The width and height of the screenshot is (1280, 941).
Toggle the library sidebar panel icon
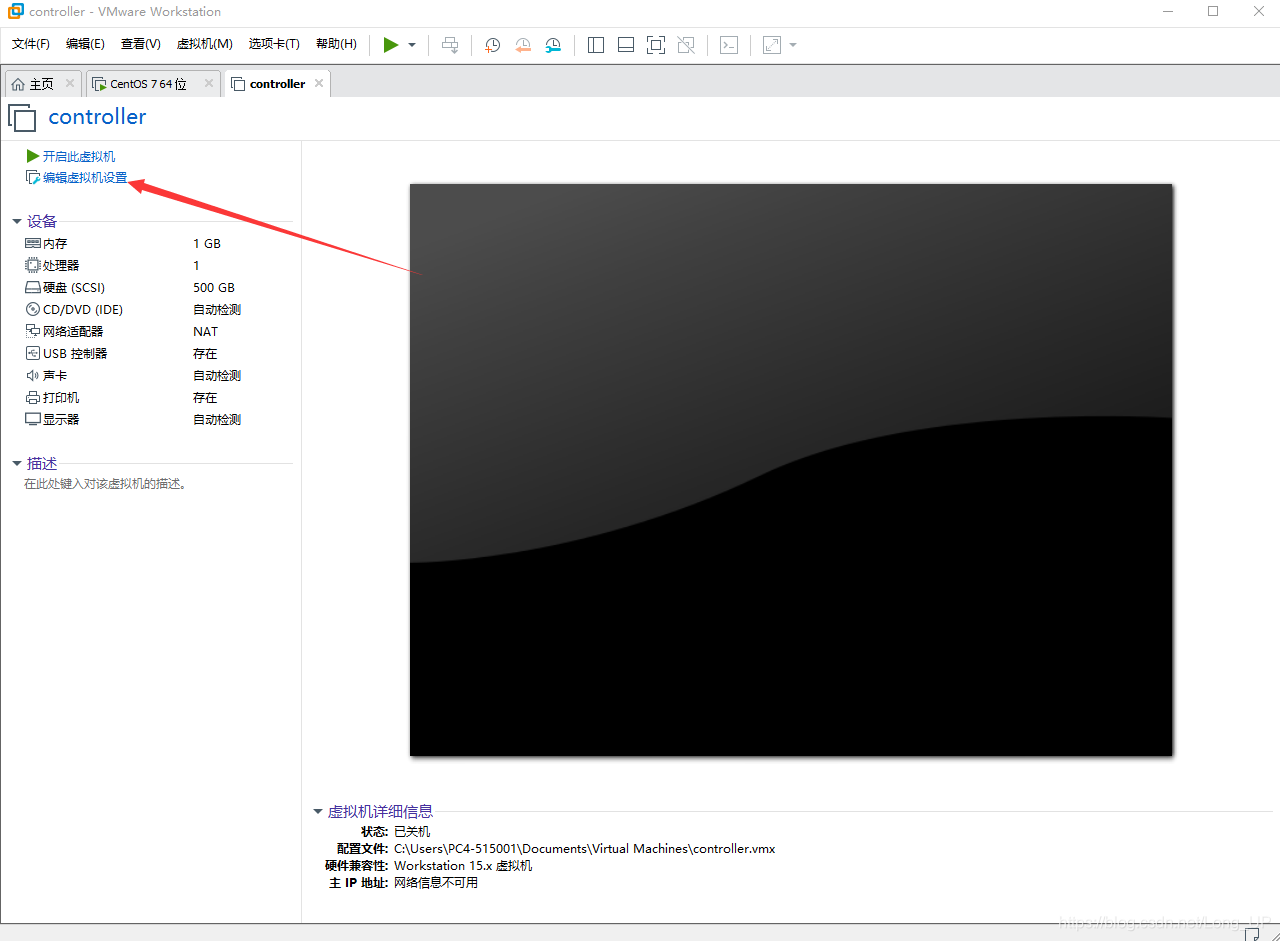[596, 45]
